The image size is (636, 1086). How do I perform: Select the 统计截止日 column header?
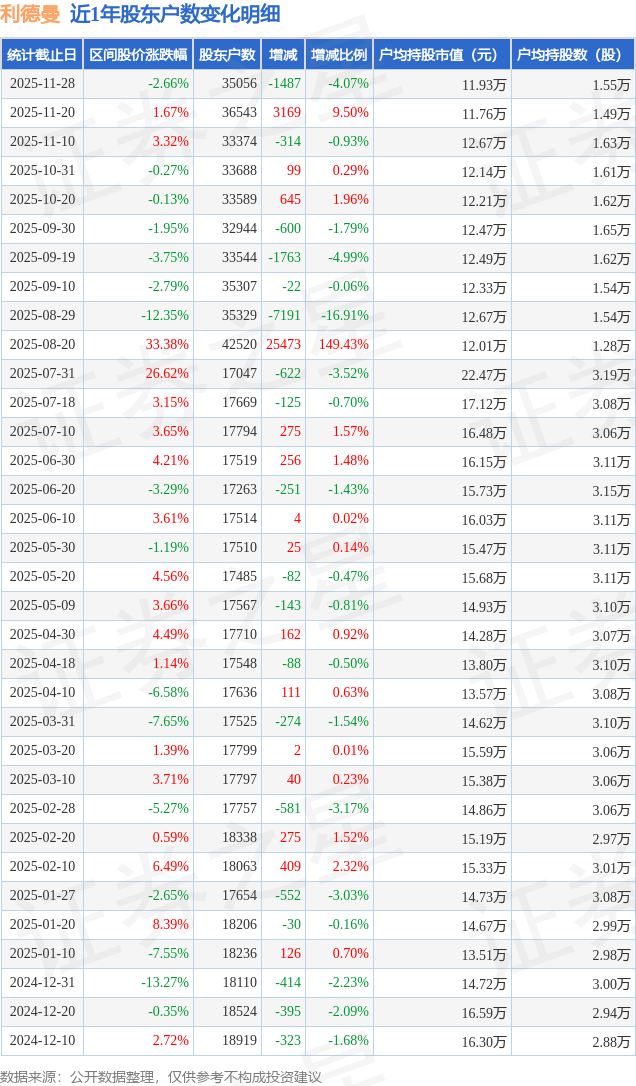(41, 55)
